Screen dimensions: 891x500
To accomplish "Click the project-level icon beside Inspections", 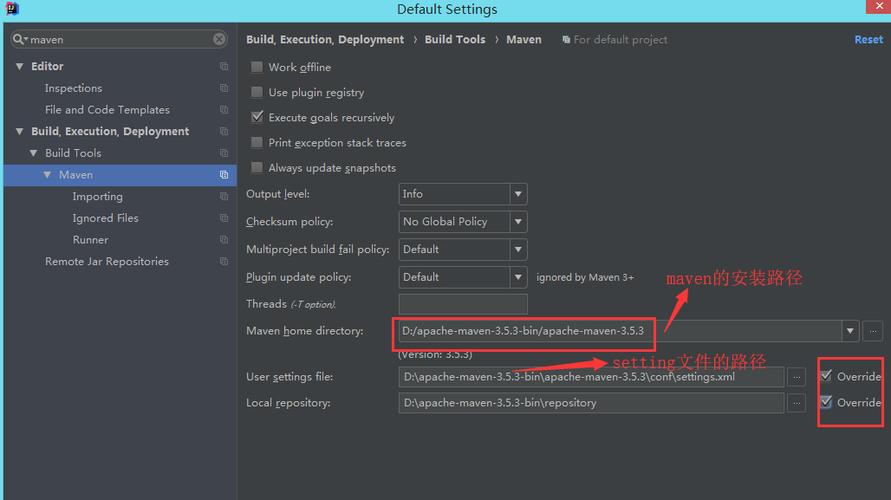I will pyautogui.click(x=224, y=88).
